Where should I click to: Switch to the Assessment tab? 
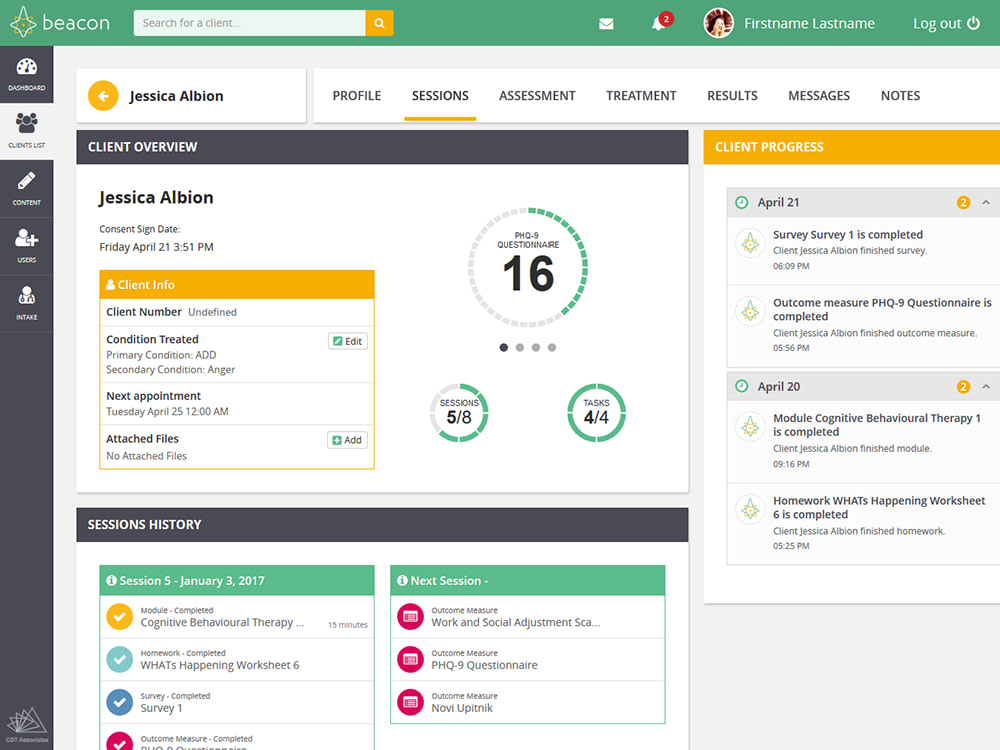pyautogui.click(x=537, y=96)
